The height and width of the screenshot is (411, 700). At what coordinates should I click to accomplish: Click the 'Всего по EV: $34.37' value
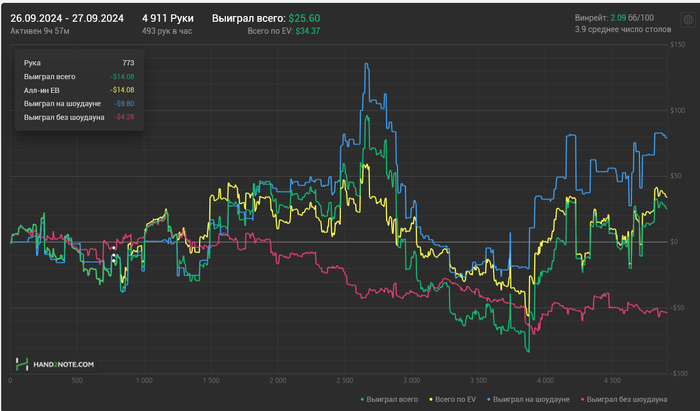click(x=284, y=31)
